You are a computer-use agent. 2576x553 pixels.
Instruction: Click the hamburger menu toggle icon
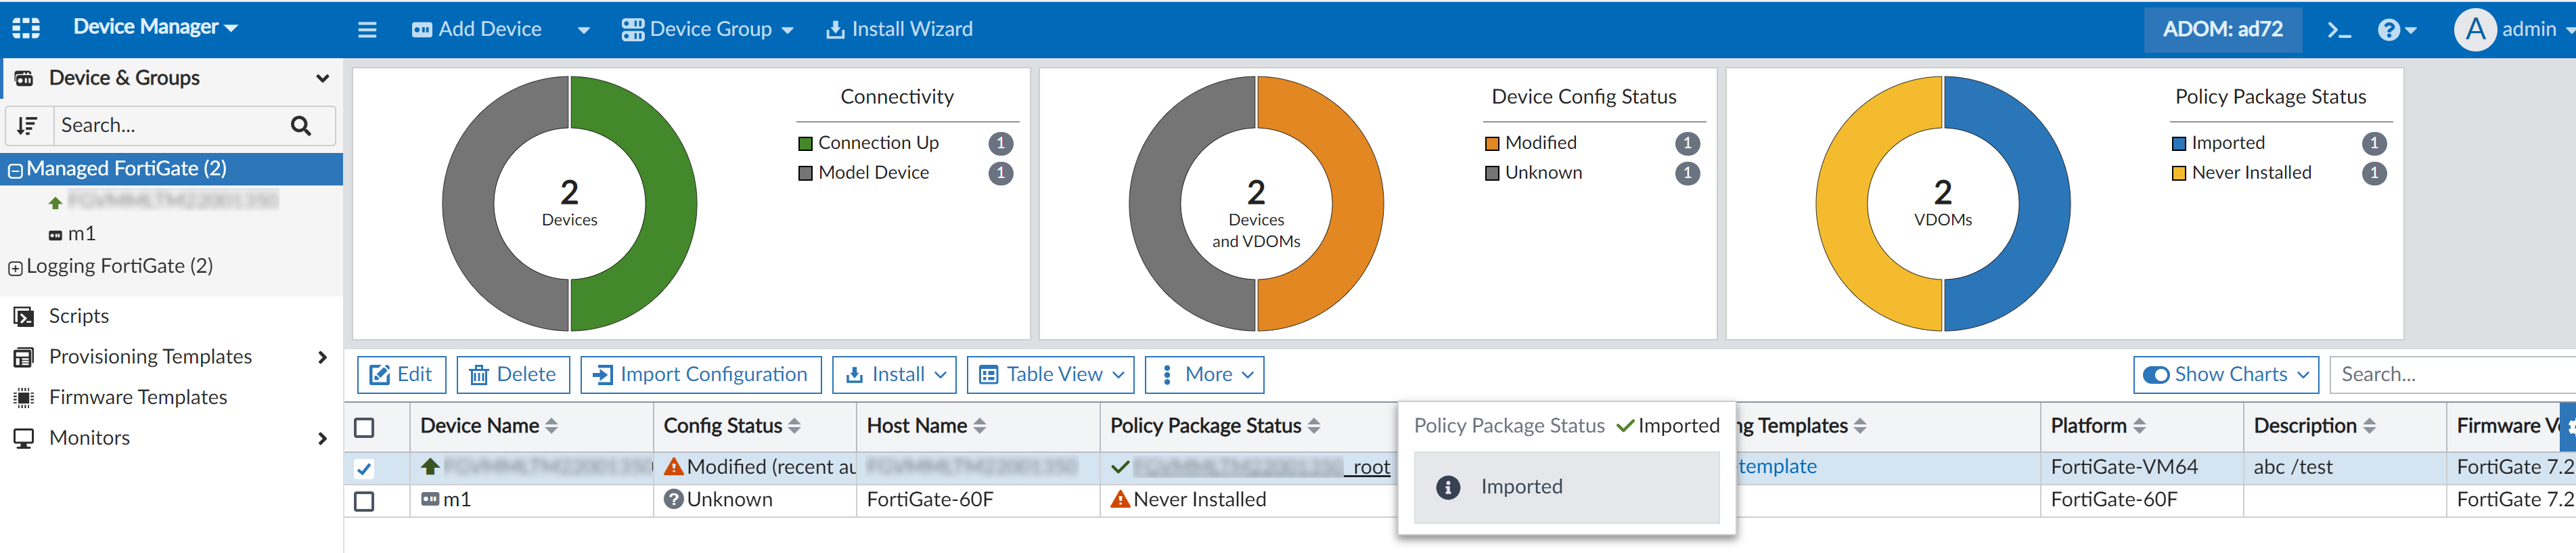point(367,30)
